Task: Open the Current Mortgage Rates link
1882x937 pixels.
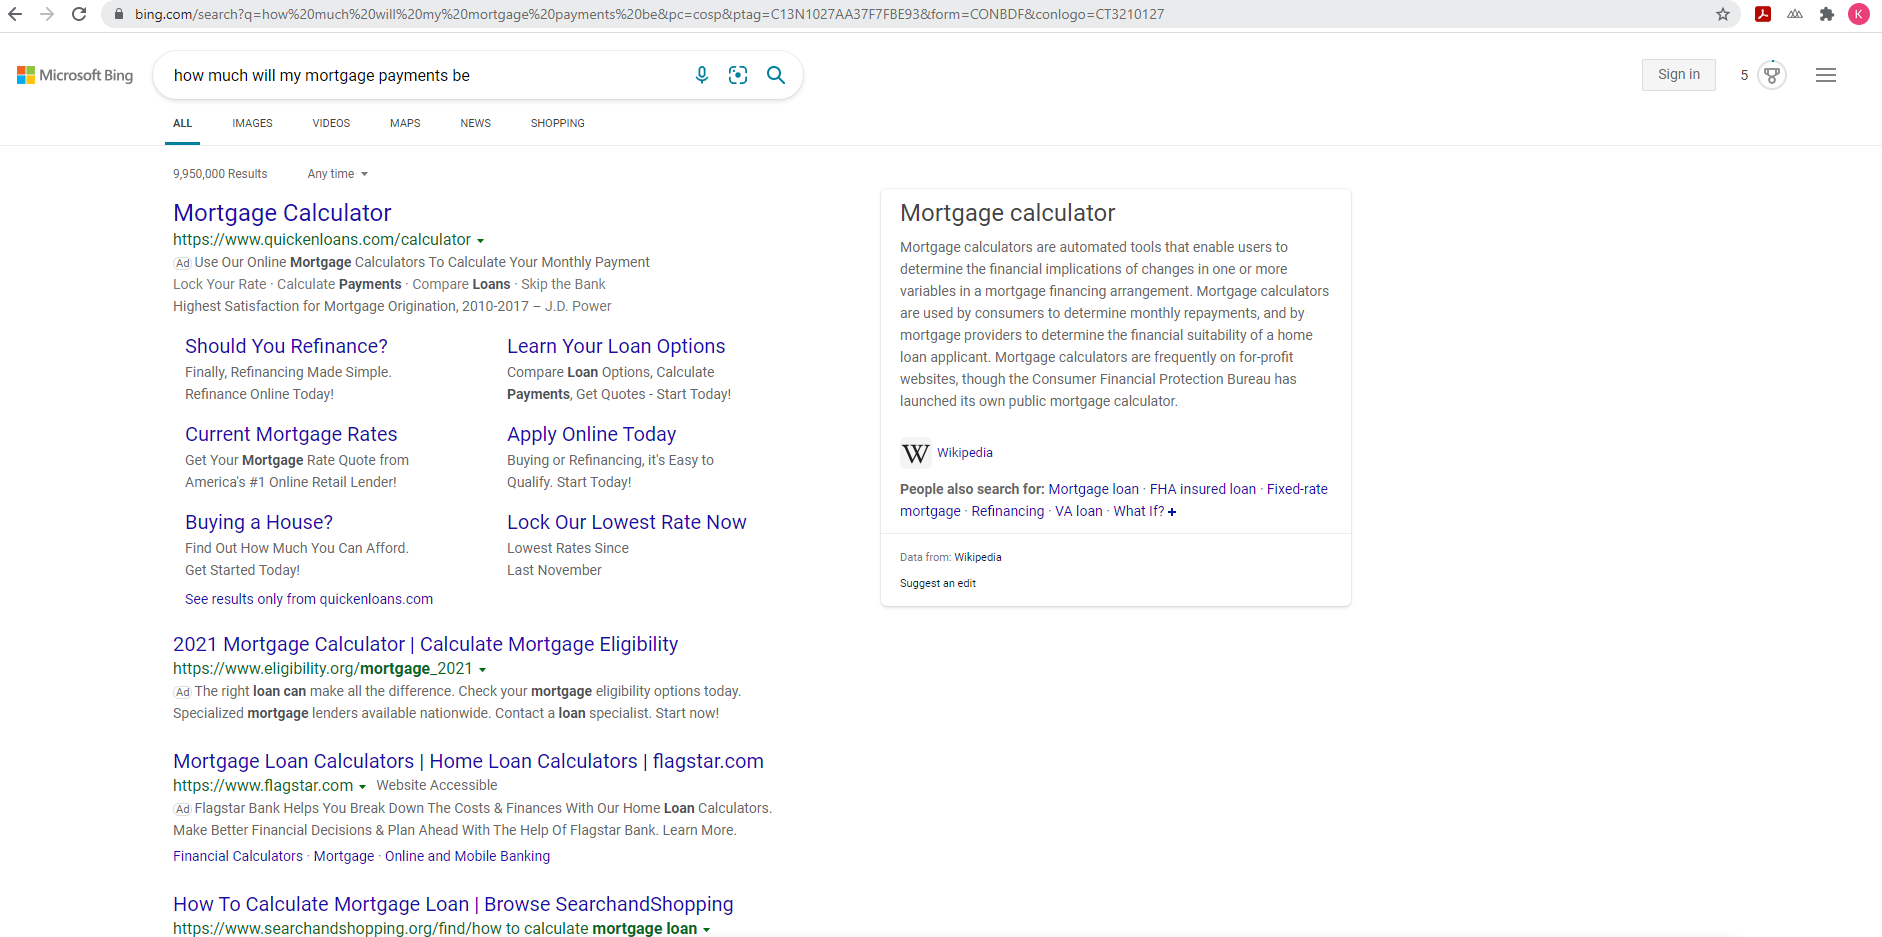Action: (291, 434)
